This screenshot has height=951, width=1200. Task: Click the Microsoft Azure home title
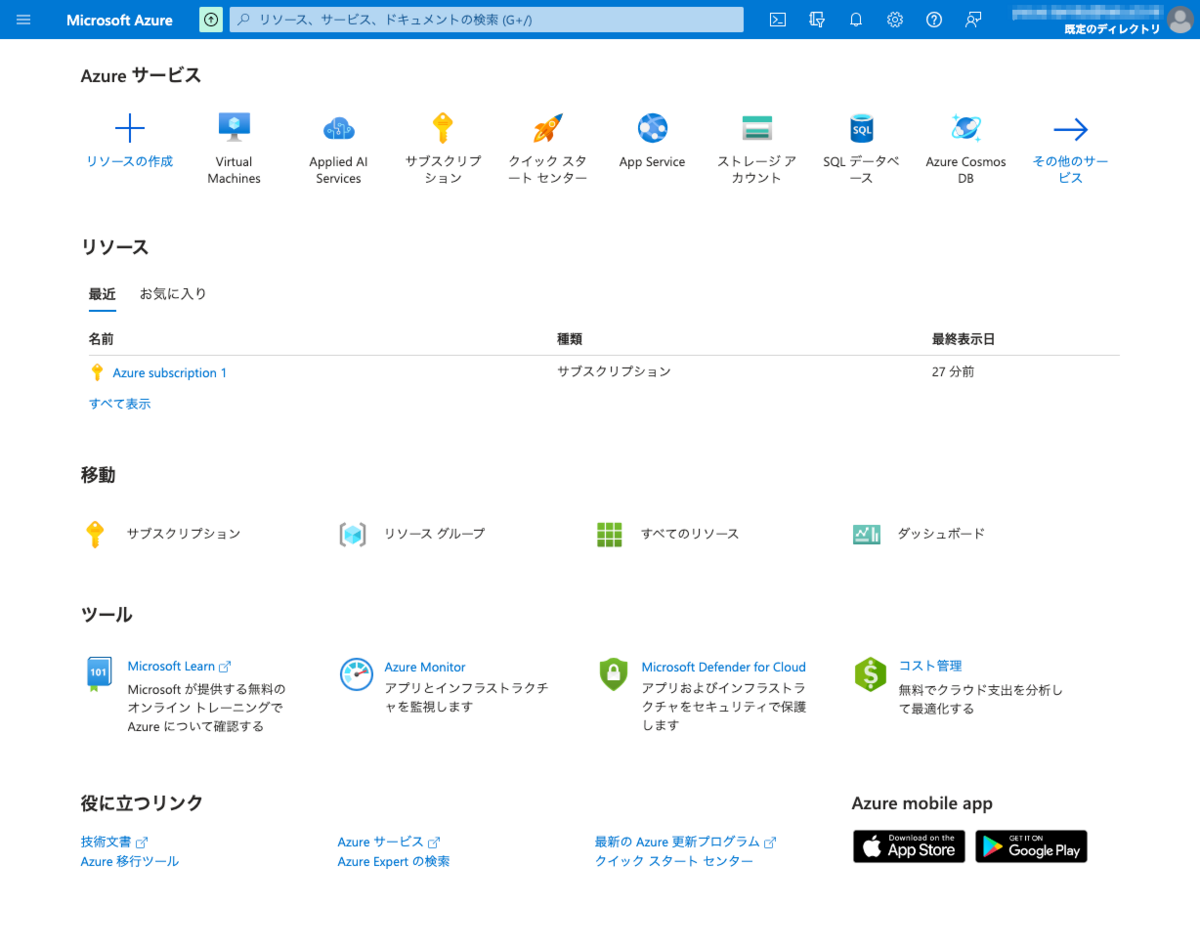point(119,20)
